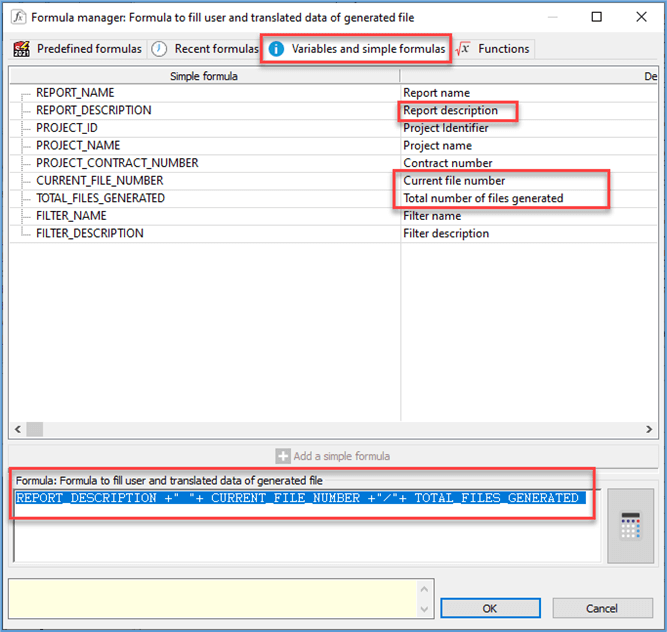The width and height of the screenshot is (667, 632).
Task: Click the horizontal scrollbar right arrow
Action: 649,429
